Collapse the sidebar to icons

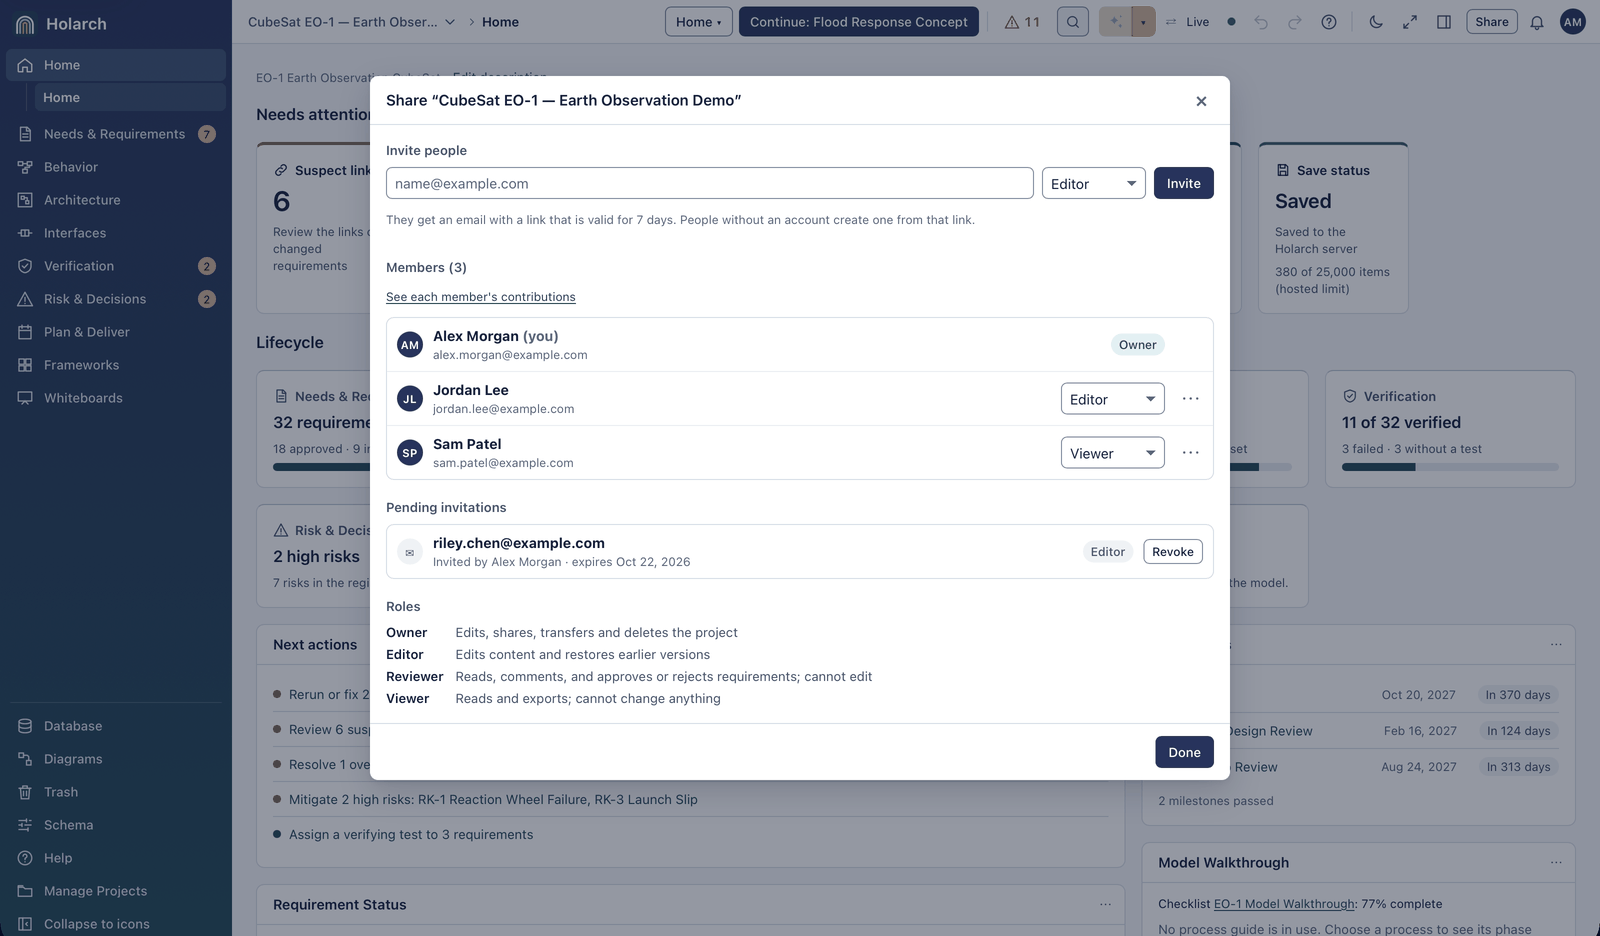tap(116, 924)
